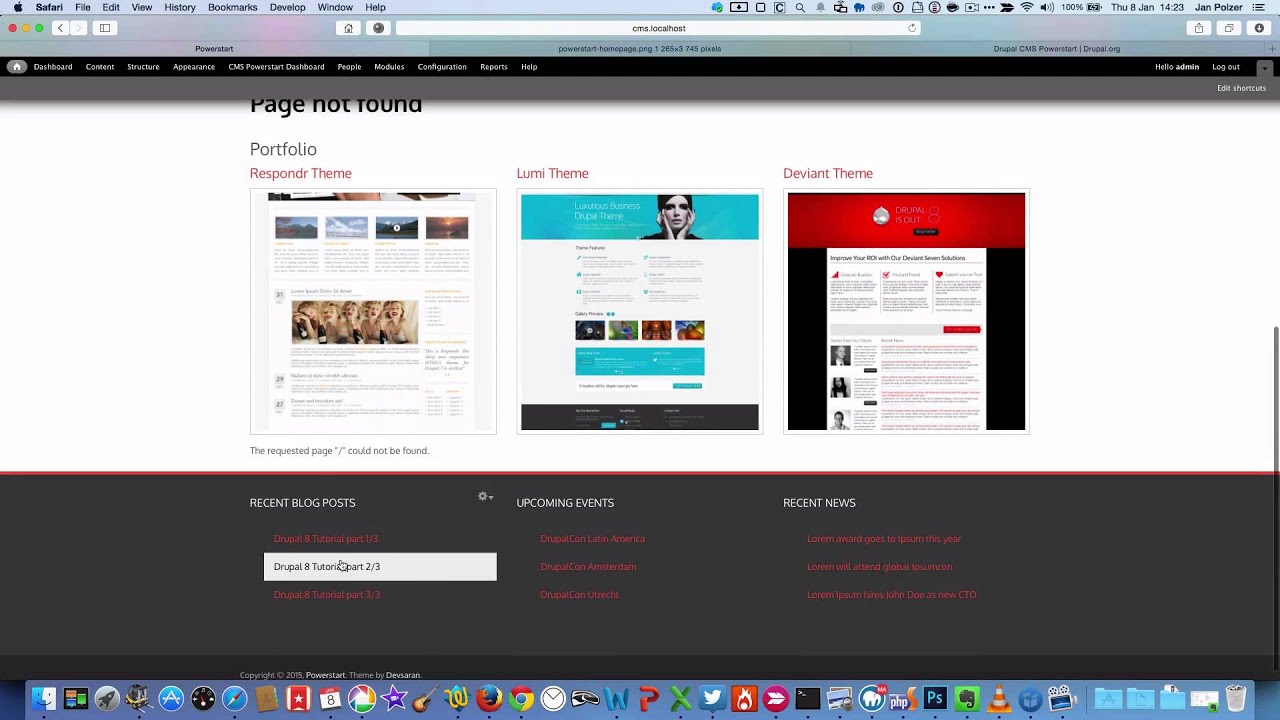Reload the page using the refresh icon
Screen dimensions: 1280x720
912,28
